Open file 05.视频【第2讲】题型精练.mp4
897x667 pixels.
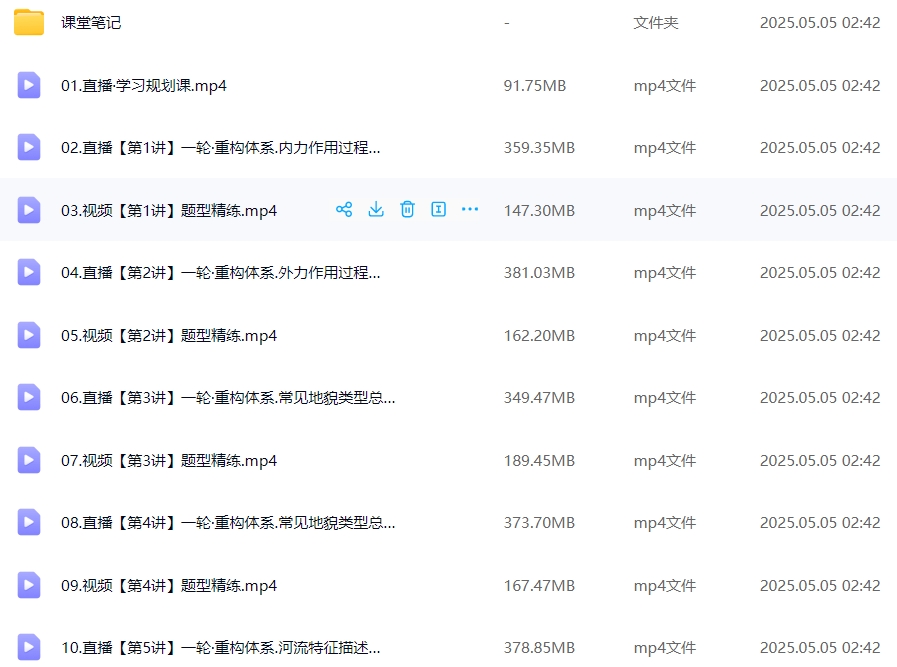click(169, 336)
